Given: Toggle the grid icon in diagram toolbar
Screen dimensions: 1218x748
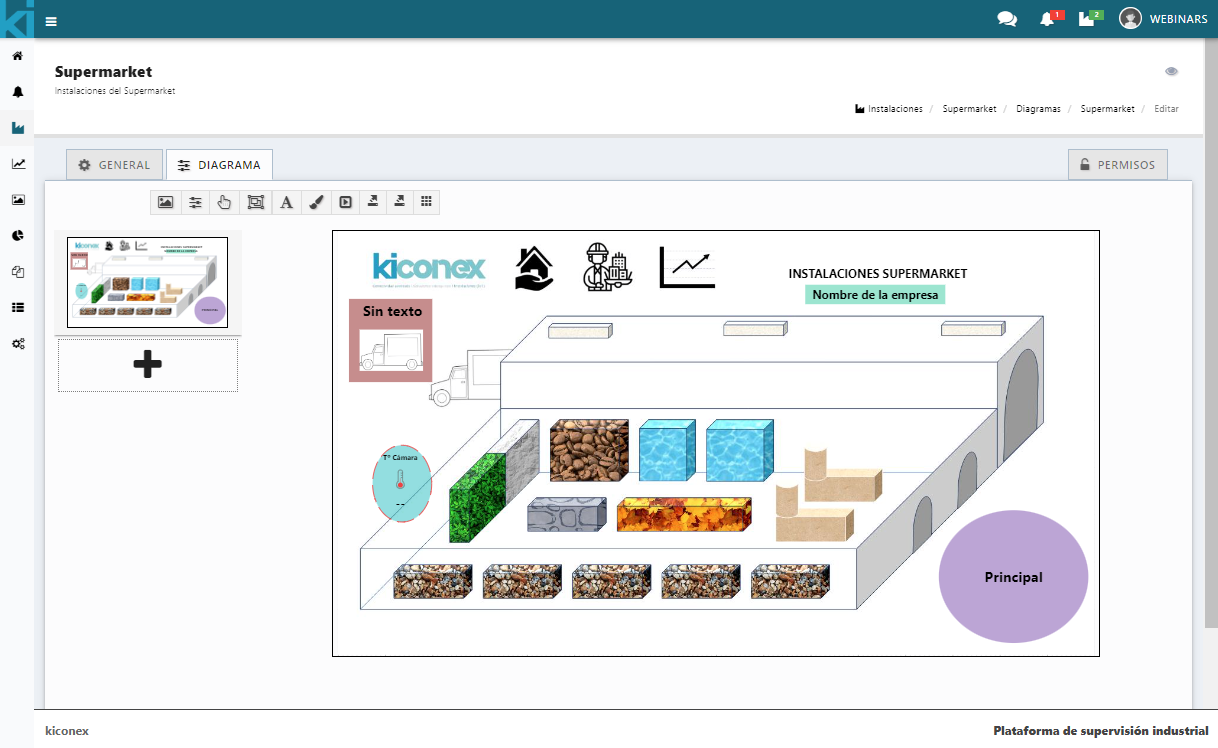Looking at the screenshot, I should pos(426,202).
